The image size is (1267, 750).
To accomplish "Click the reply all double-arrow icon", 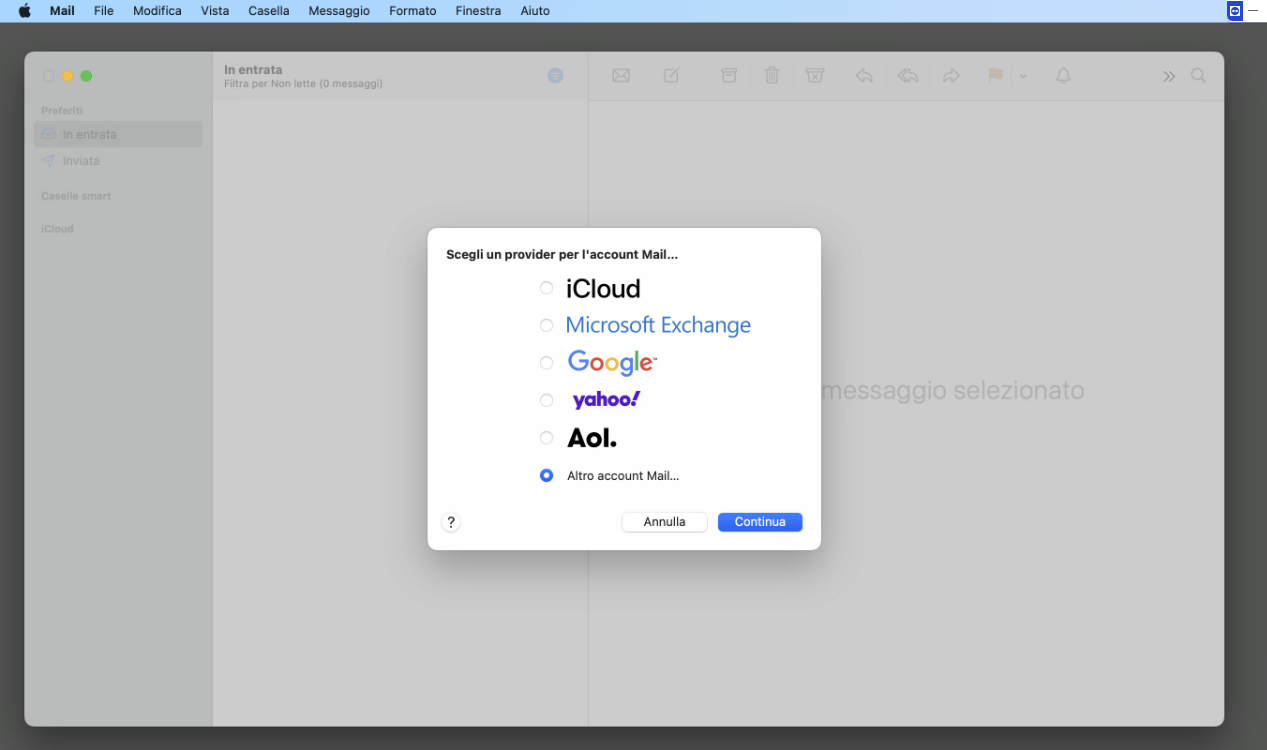I will pos(908,76).
